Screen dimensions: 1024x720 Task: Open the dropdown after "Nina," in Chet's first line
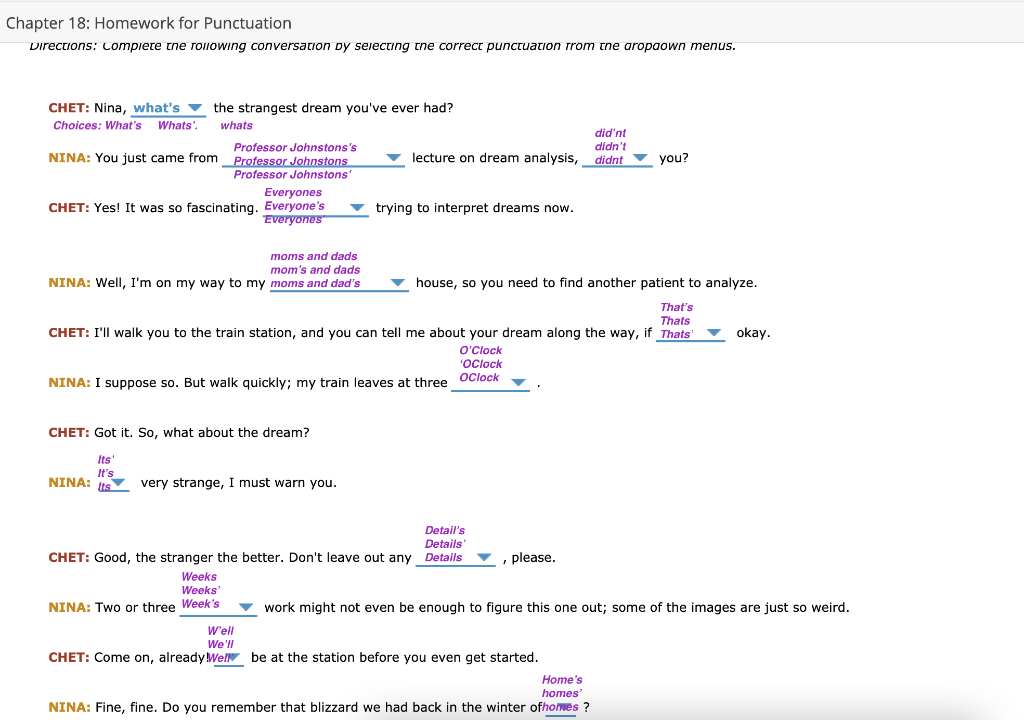196,107
